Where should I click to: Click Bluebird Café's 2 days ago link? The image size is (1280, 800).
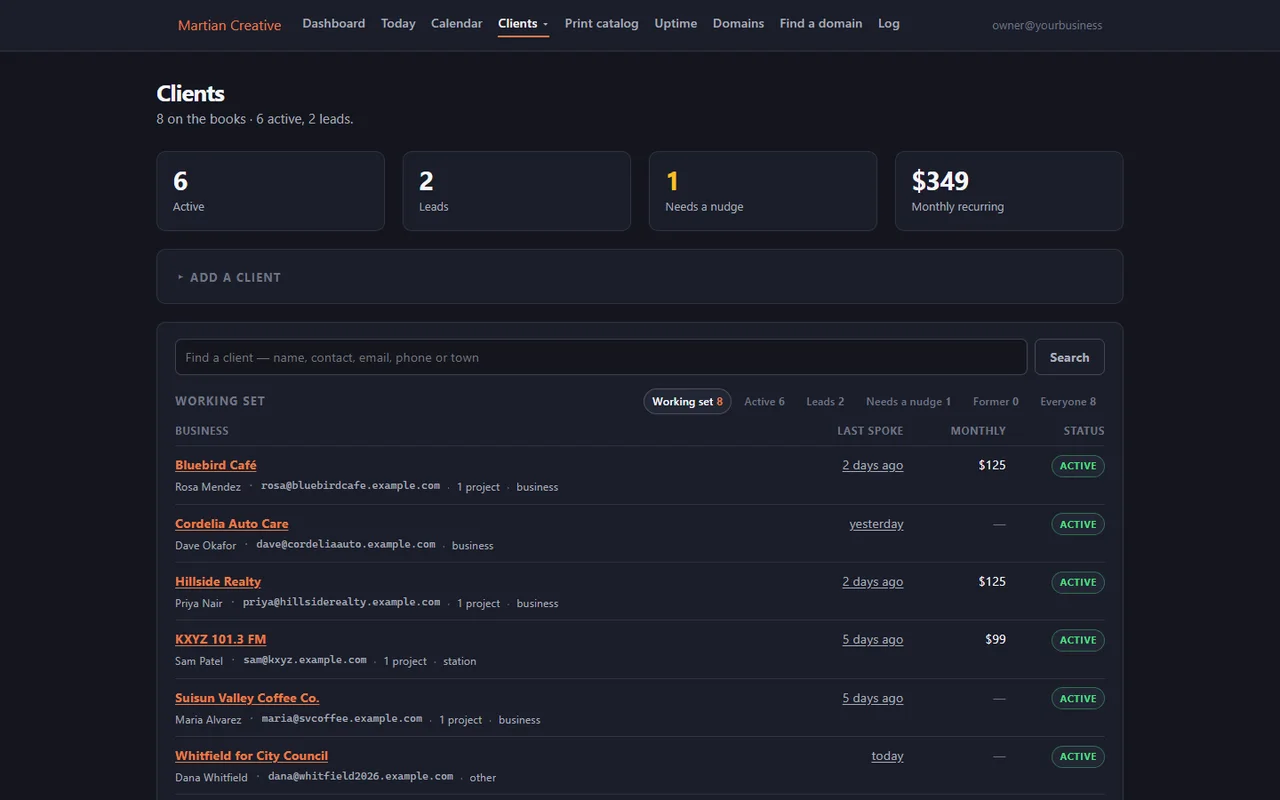(x=873, y=465)
